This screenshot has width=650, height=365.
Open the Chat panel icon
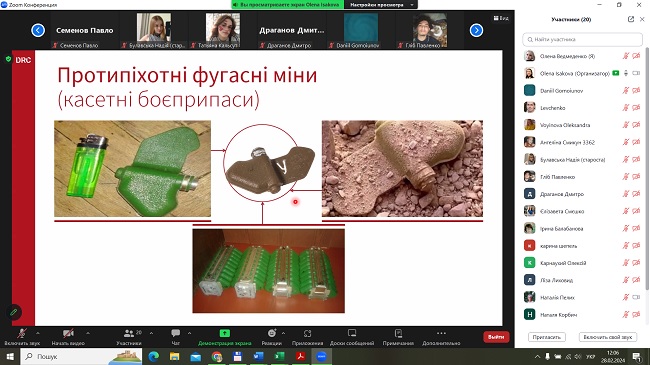(176, 333)
